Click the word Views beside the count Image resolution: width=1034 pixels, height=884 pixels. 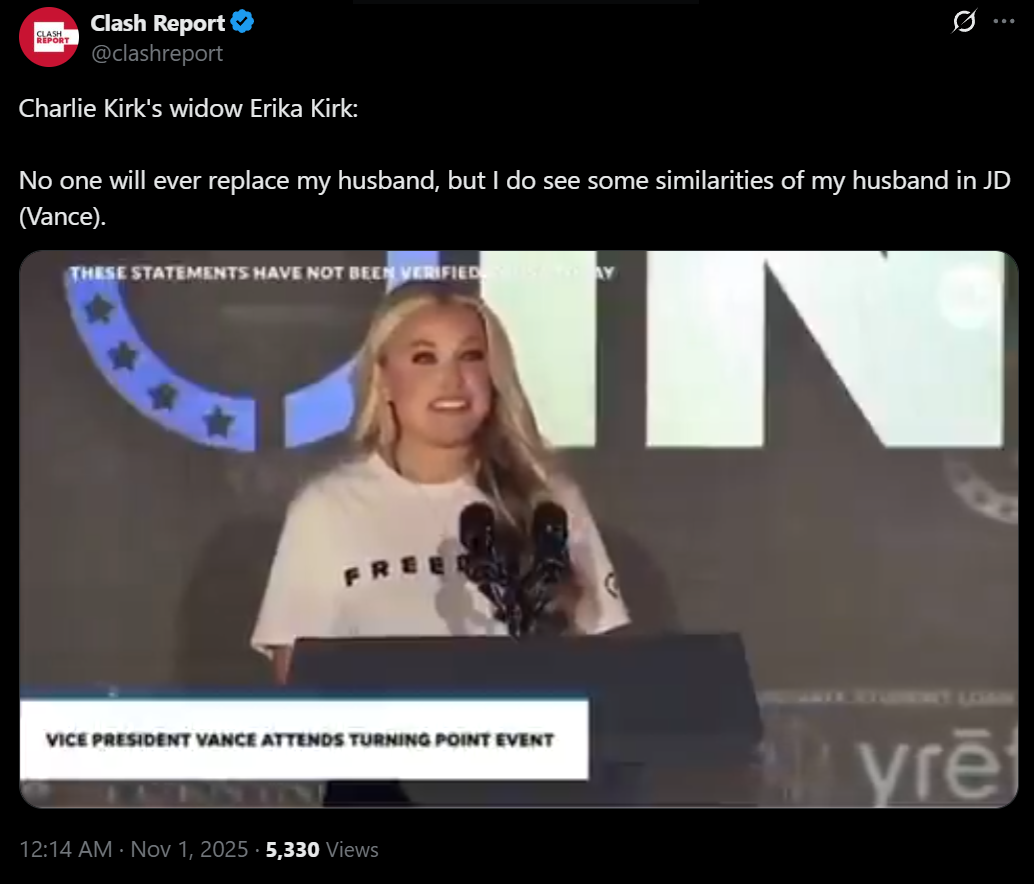[352, 849]
